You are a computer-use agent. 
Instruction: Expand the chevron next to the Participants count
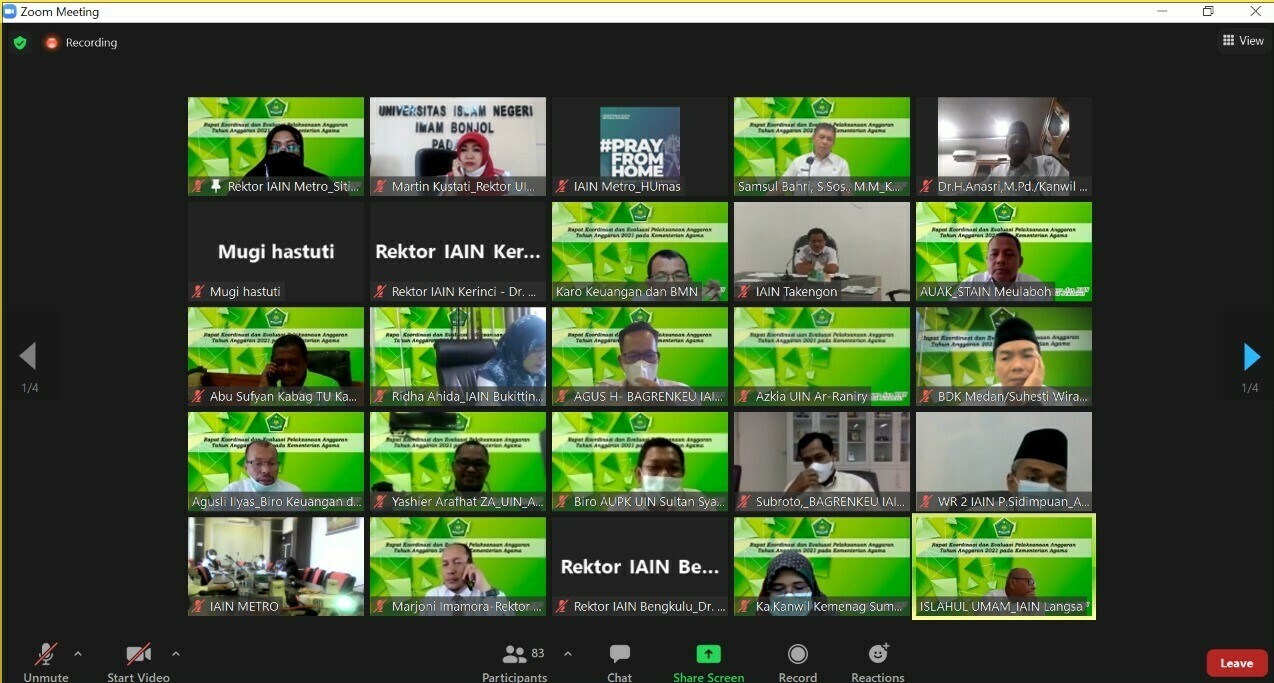(x=567, y=655)
